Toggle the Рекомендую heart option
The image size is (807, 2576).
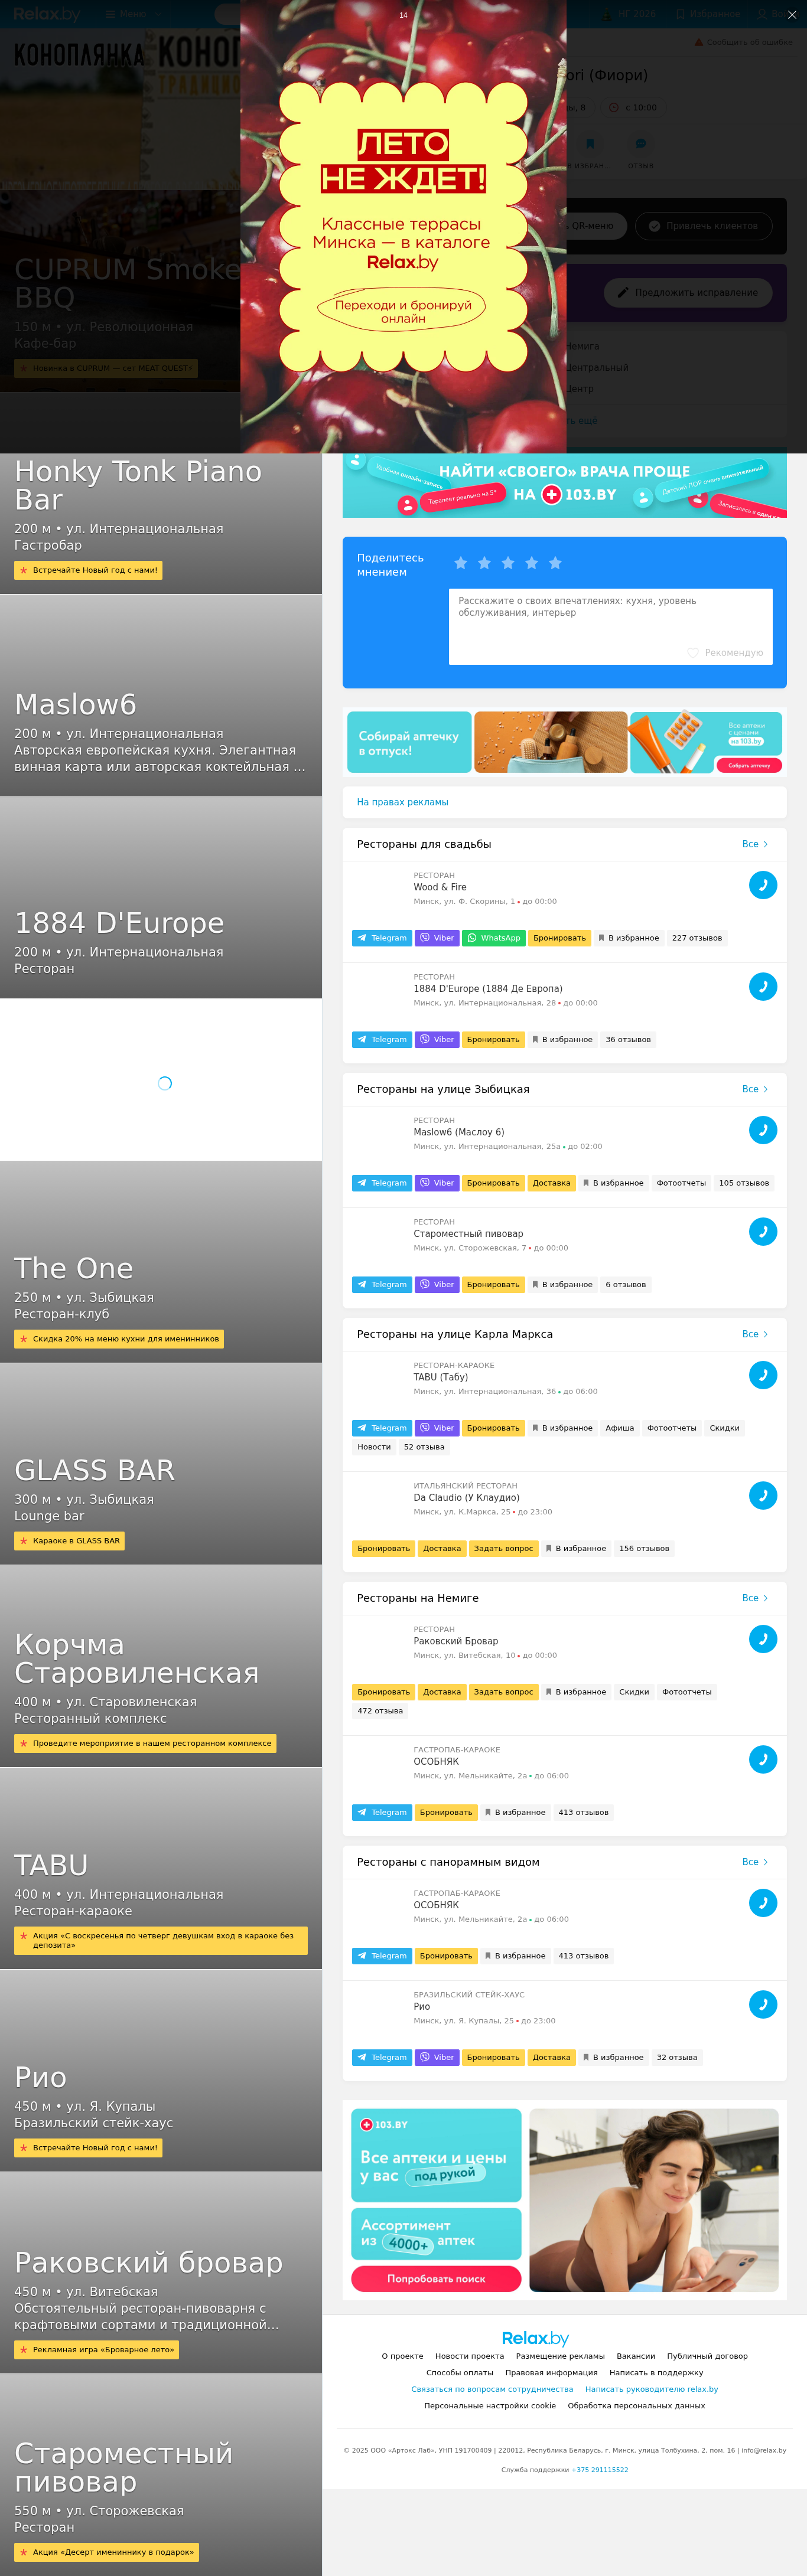tap(725, 652)
